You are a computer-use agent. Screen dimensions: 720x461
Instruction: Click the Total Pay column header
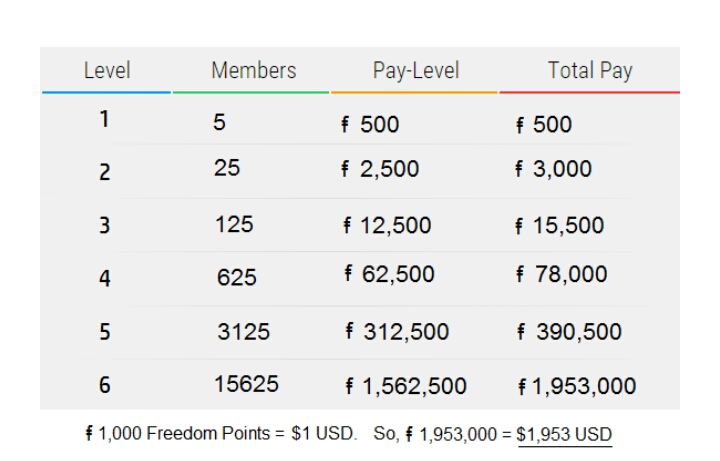coord(589,71)
